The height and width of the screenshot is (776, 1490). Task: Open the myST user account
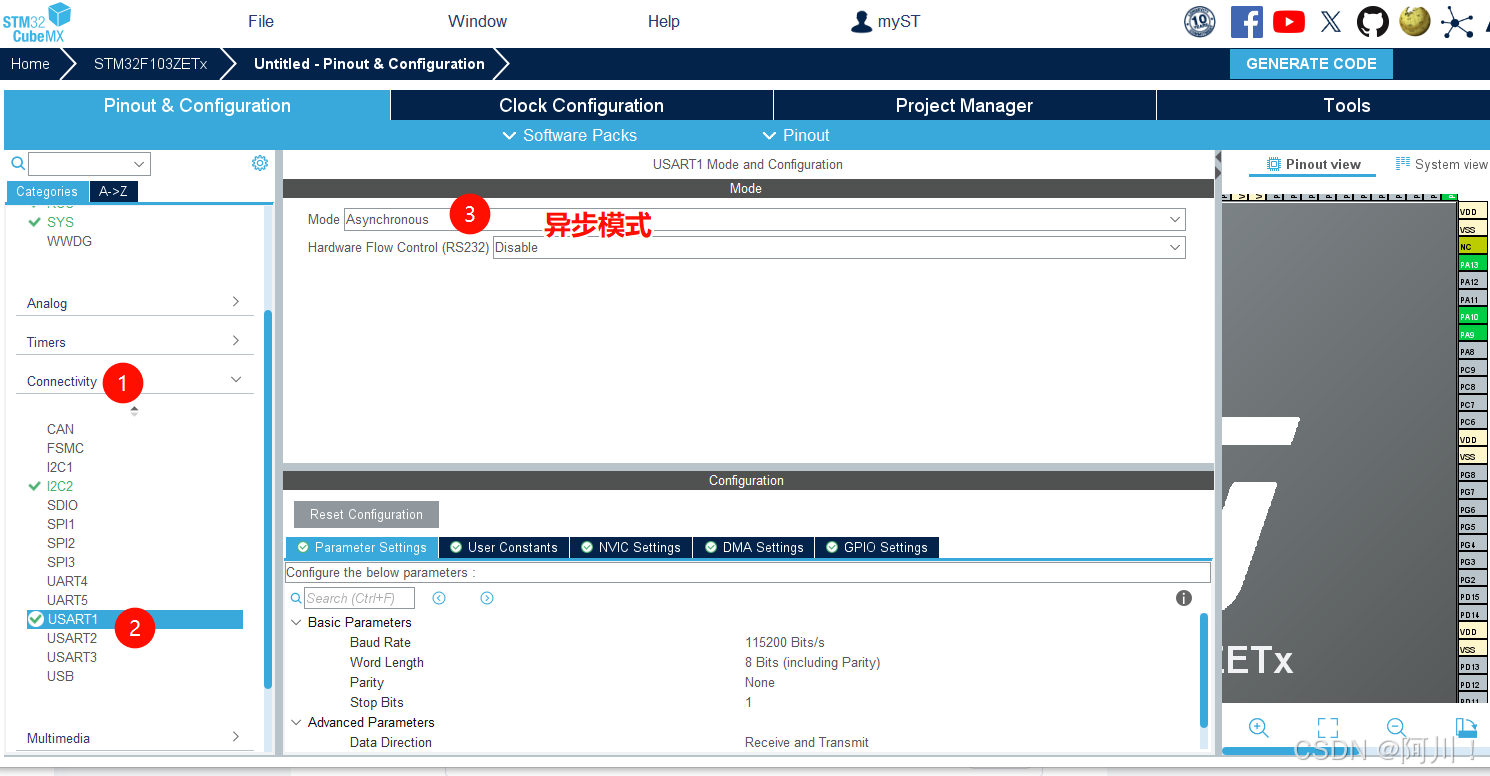885,21
